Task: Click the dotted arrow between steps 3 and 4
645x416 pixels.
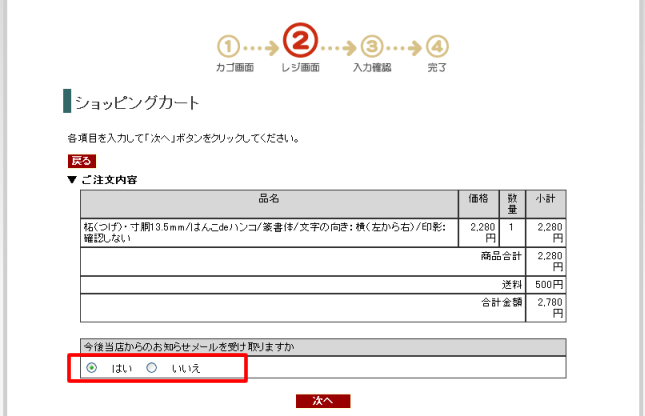Action: coord(405,47)
